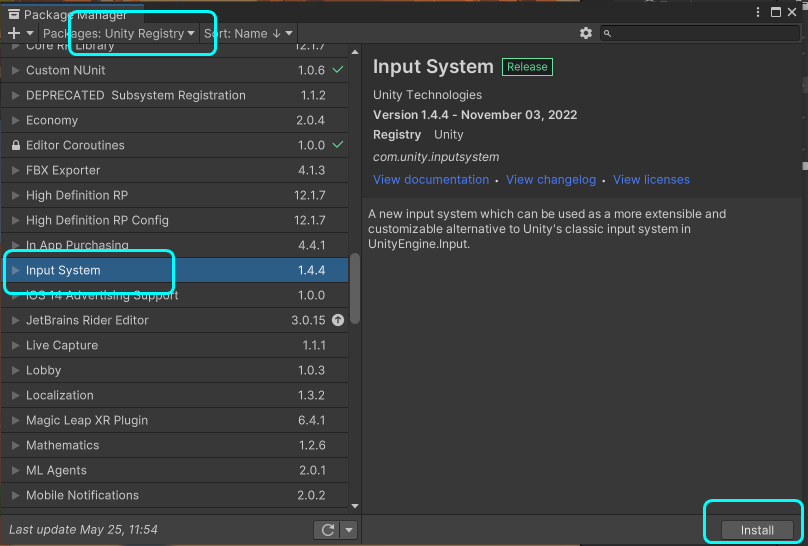Expand the Input System entry arrow
The height and width of the screenshot is (546, 808).
pyautogui.click(x=15, y=270)
